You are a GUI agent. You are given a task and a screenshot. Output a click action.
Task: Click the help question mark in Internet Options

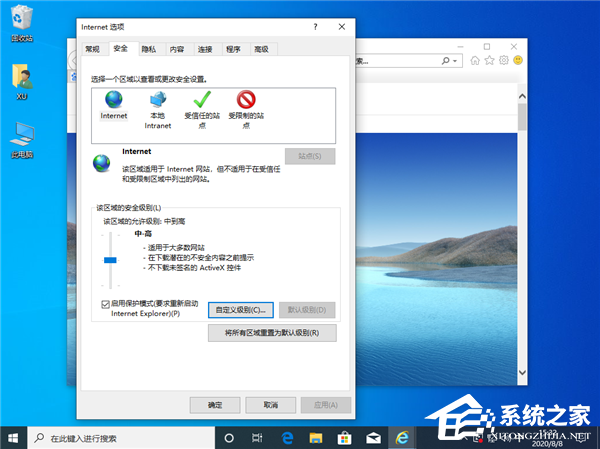[315, 27]
